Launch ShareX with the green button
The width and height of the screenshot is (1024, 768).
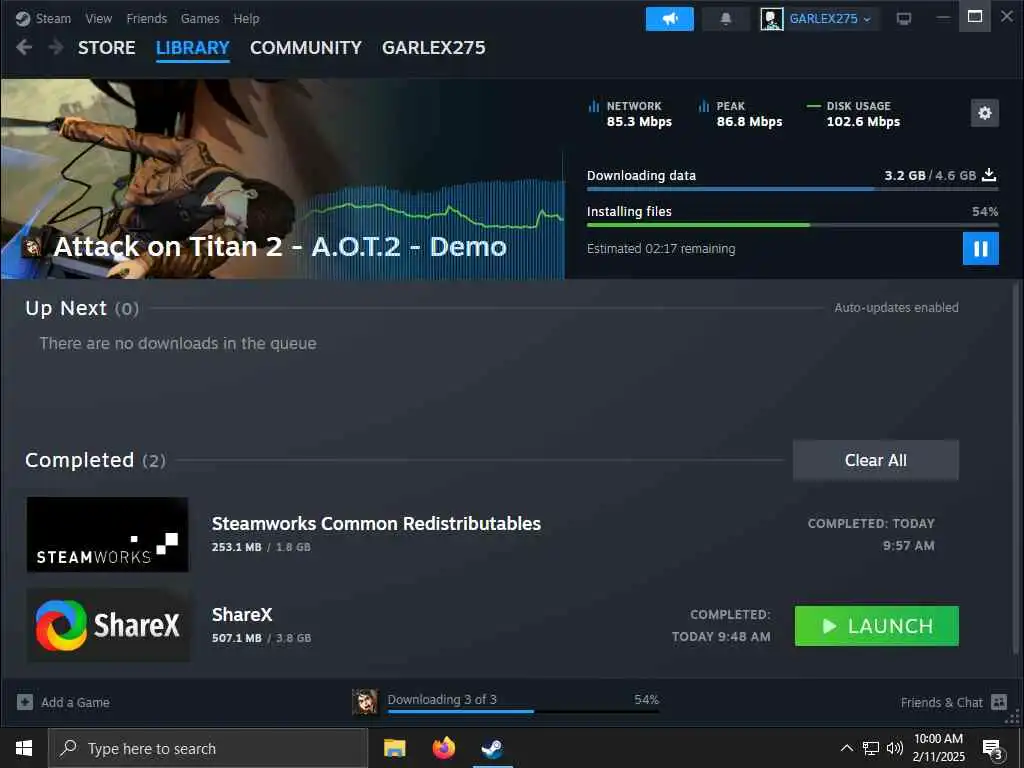tap(876, 626)
